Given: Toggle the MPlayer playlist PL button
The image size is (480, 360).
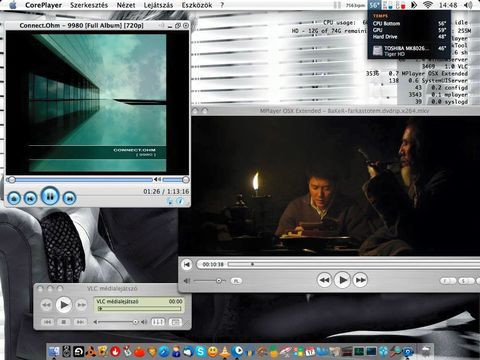Looking at the screenshot, I should [236, 281].
